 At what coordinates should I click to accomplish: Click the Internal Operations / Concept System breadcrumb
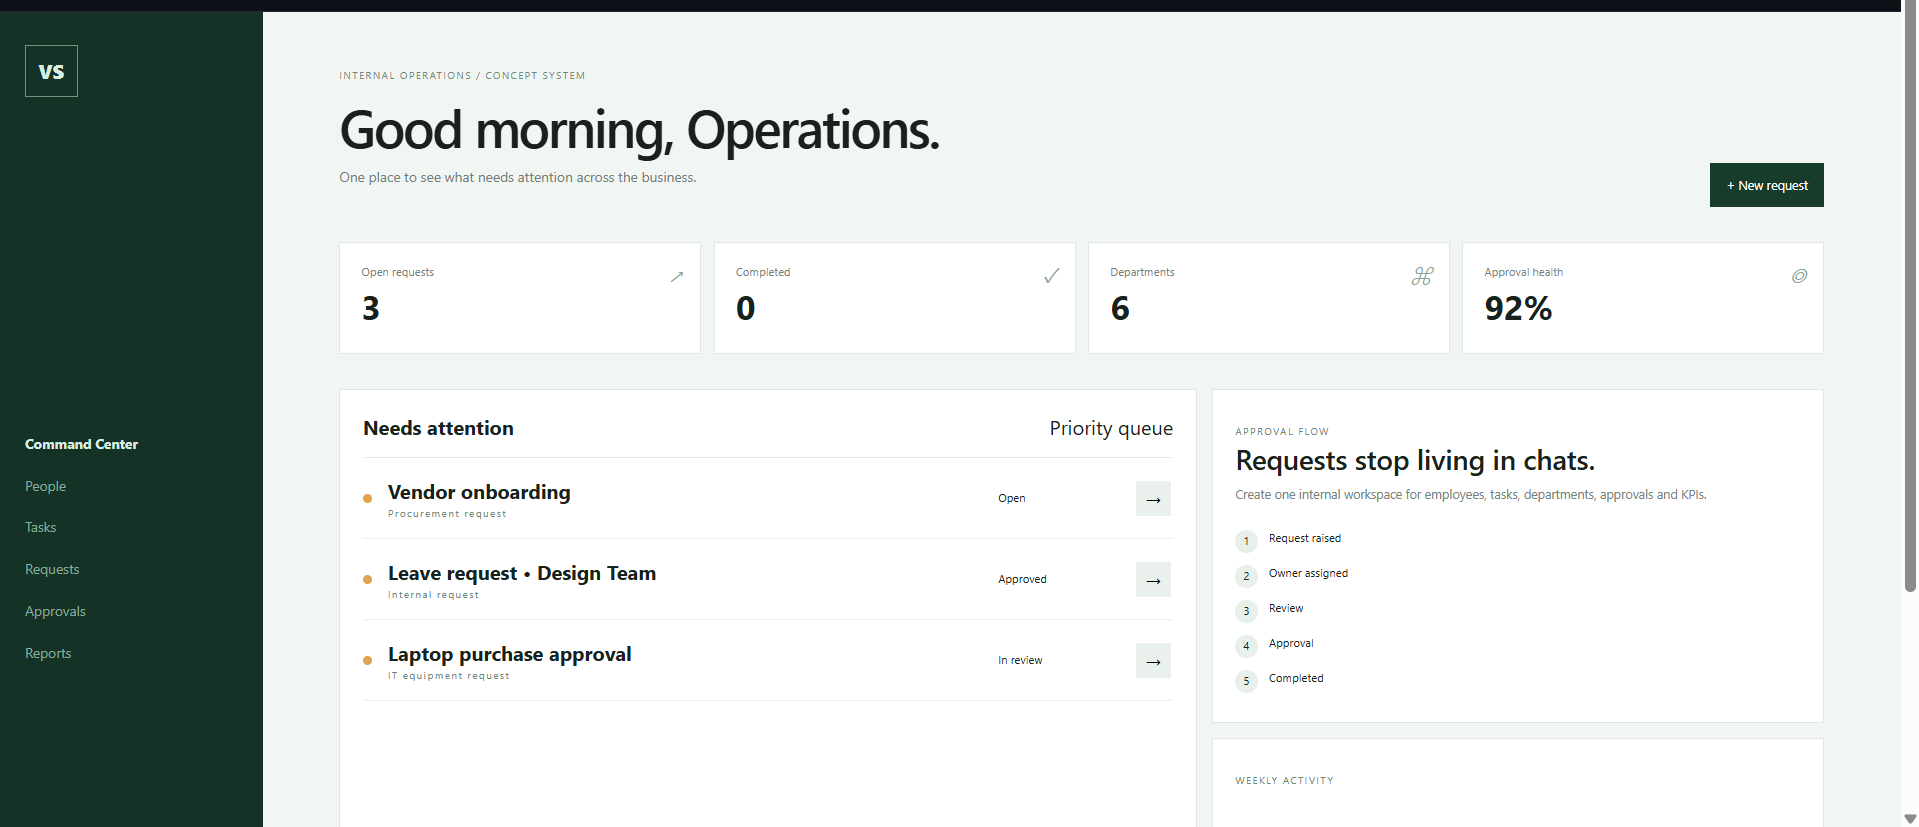[462, 76]
